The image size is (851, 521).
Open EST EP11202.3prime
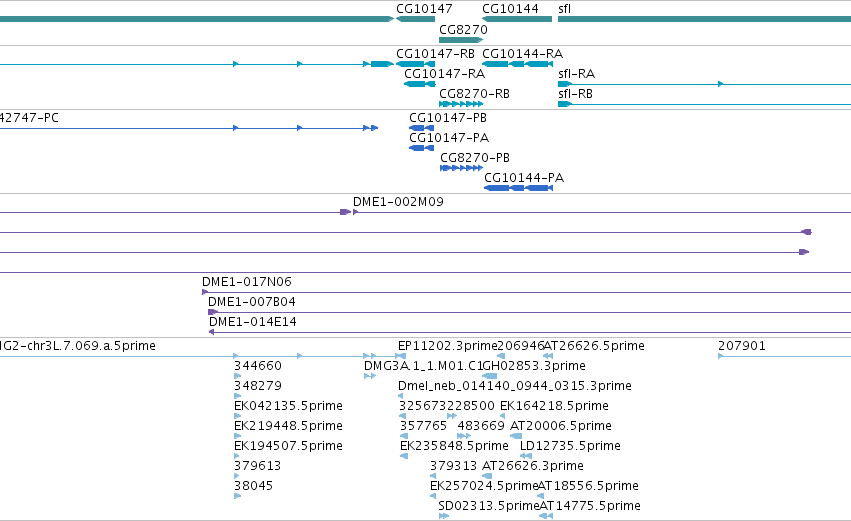click(x=447, y=346)
